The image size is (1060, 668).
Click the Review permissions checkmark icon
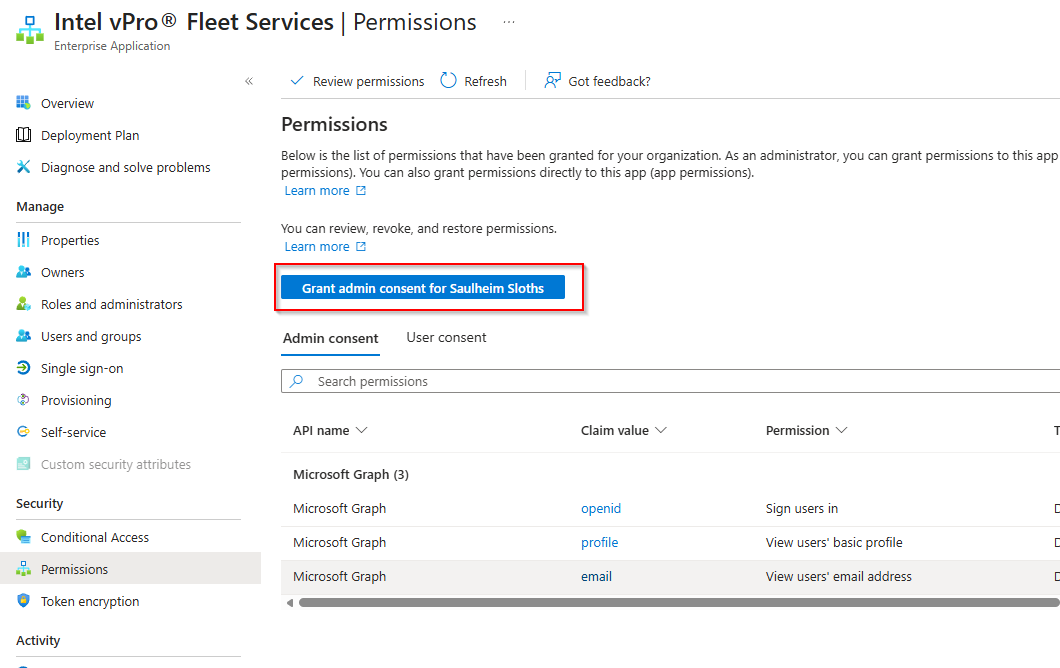[297, 80]
